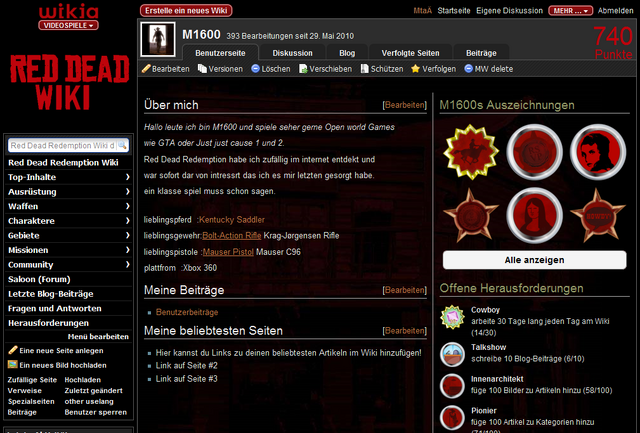640x433 pixels.
Task: Click the Verschieben move icon
Action: click(x=303, y=69)
